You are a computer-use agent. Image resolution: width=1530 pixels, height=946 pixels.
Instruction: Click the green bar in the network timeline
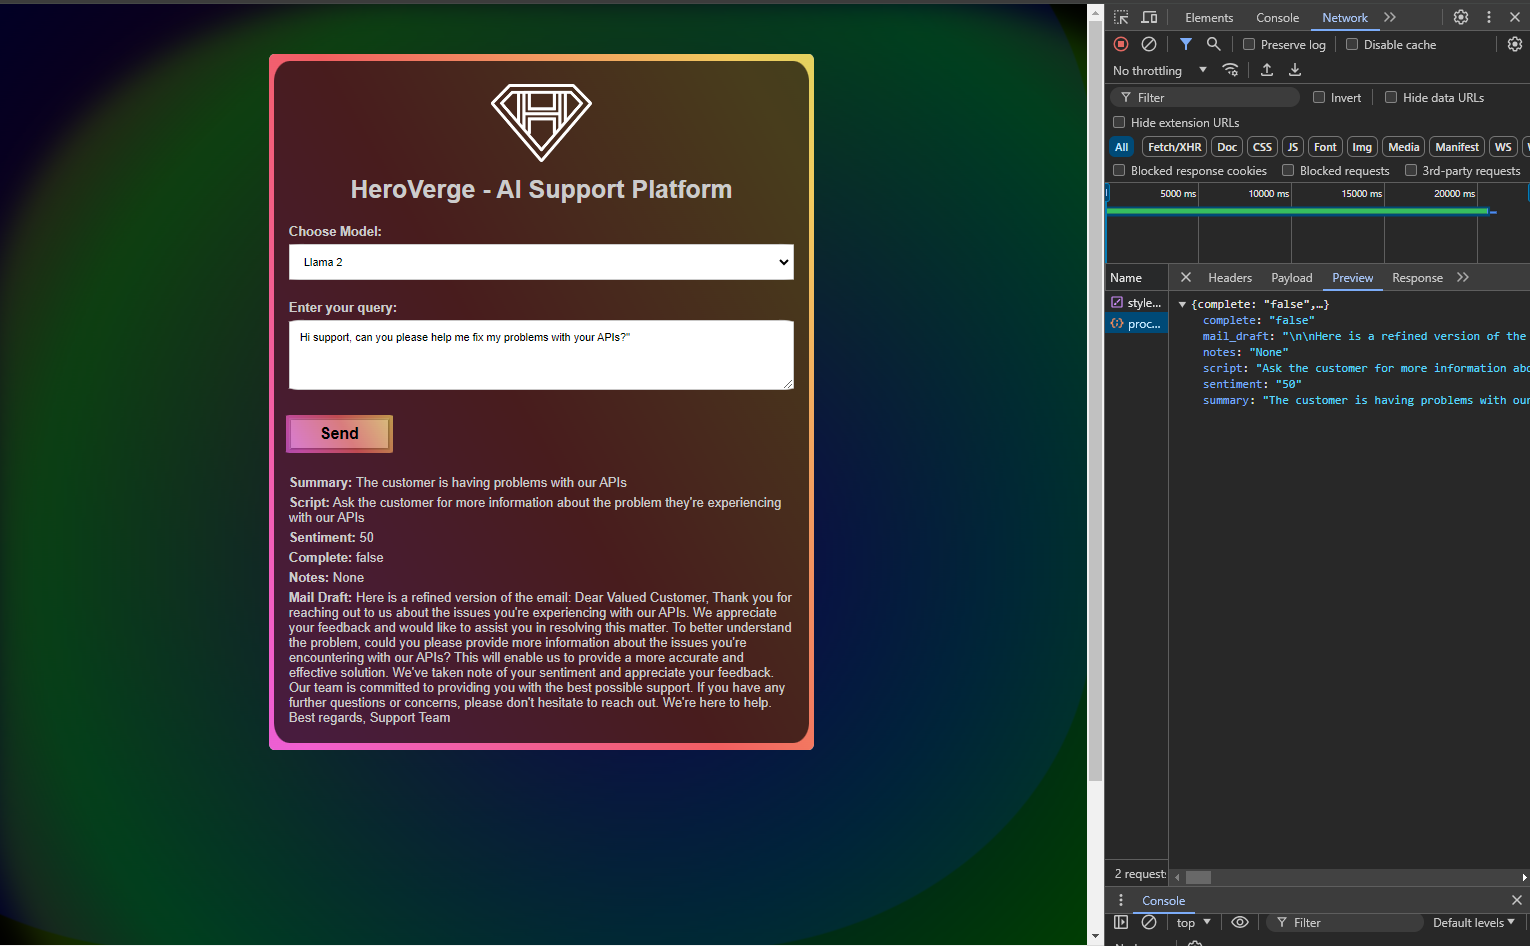(1297, 211)
